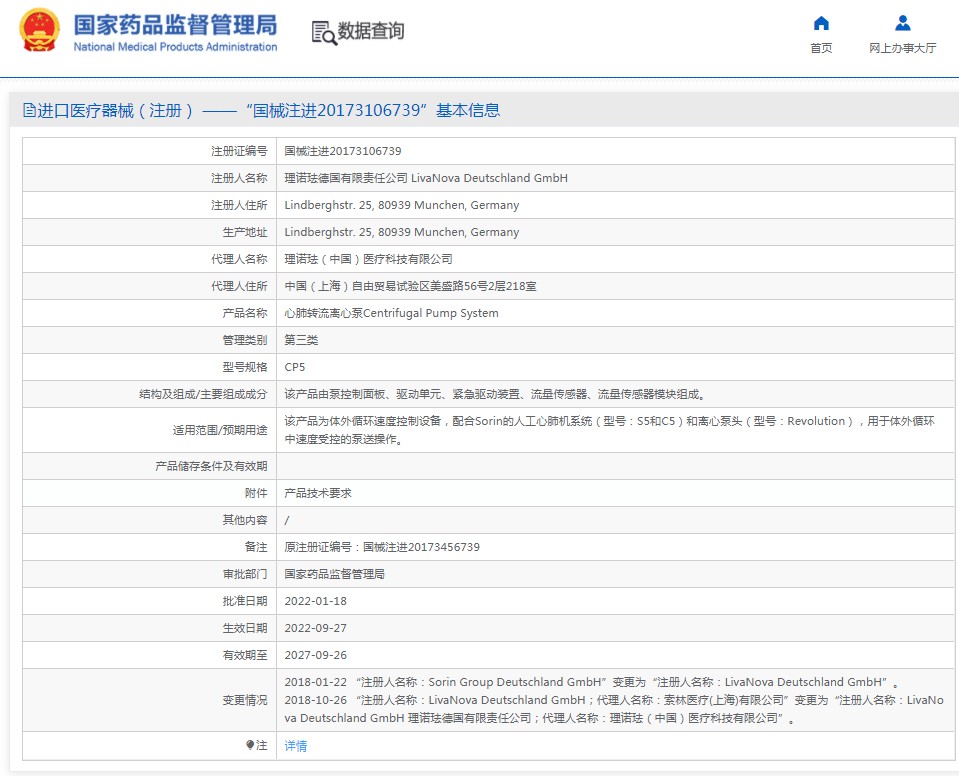Click the 型号规格 row label
The image size is (959, 776).
tap(245, 367)
